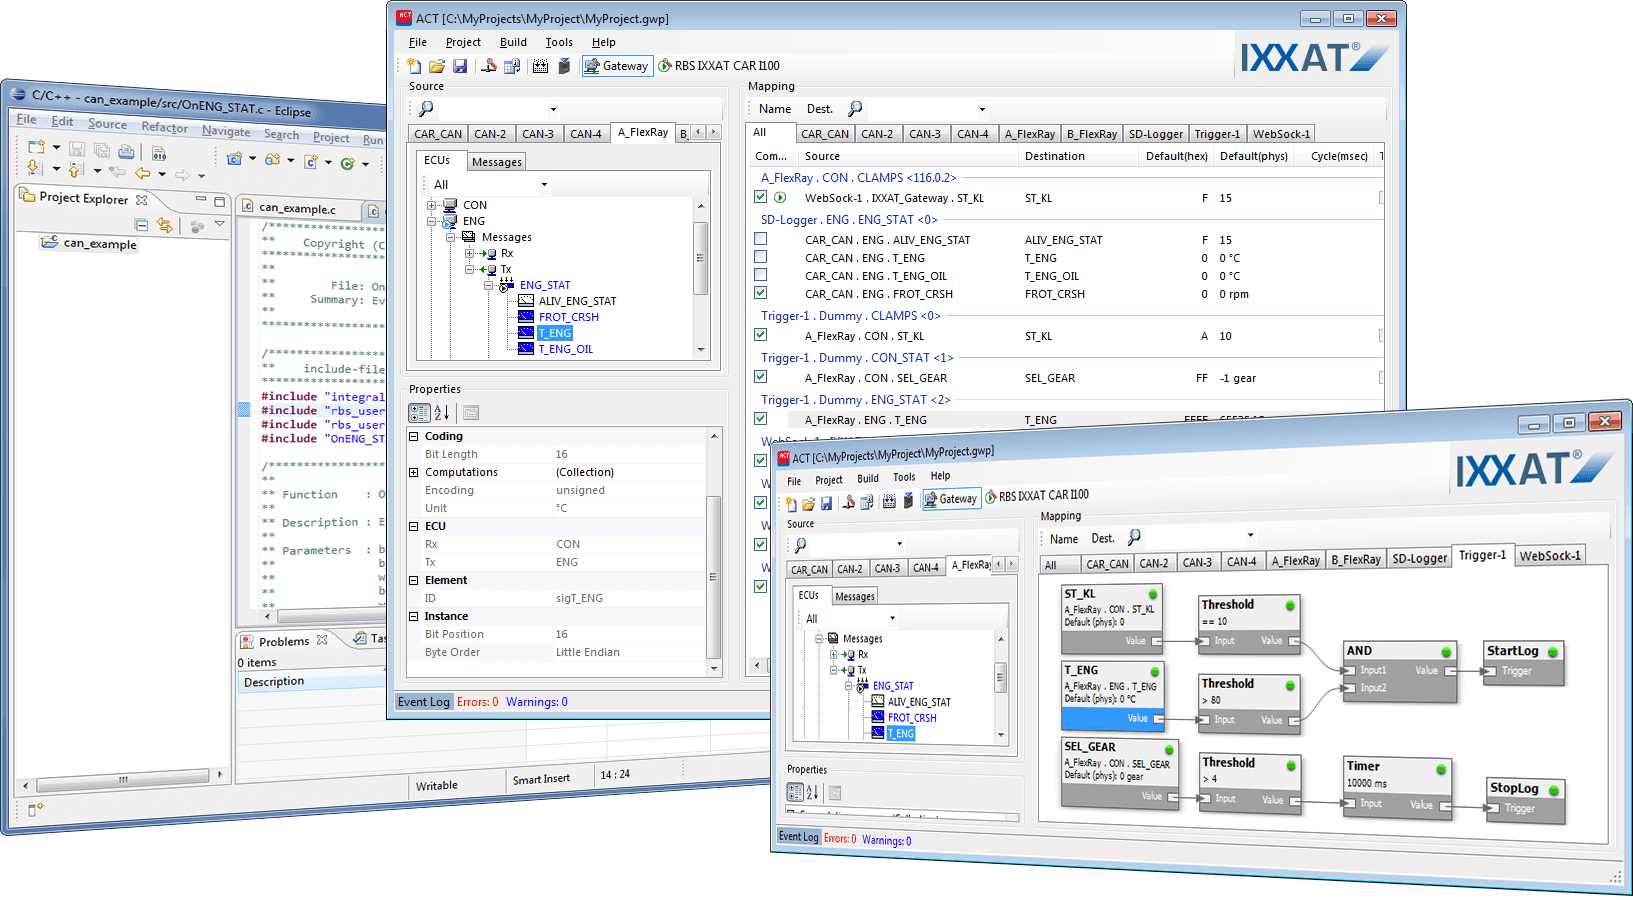Click Mapping search magnifier in back ACT window
Image resolution: width=1633 pixels, height=900 pixels.
[x=855, y=108]
